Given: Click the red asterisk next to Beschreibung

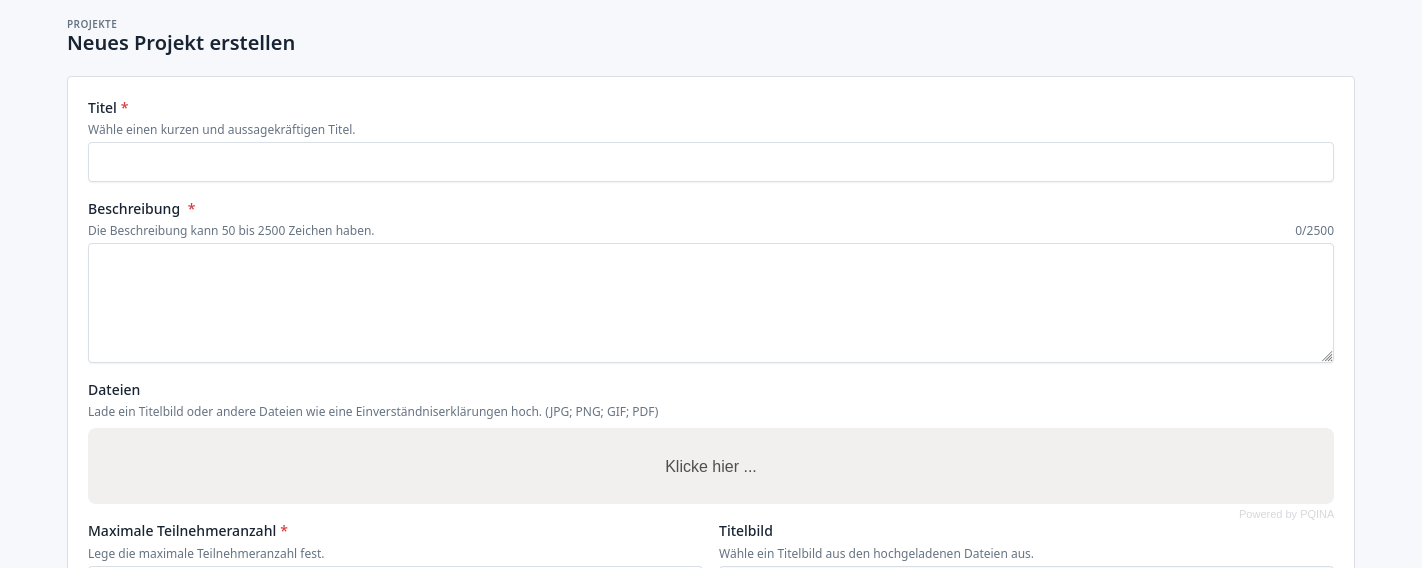Looking at the screenshot, I should (x=191, y=208).
